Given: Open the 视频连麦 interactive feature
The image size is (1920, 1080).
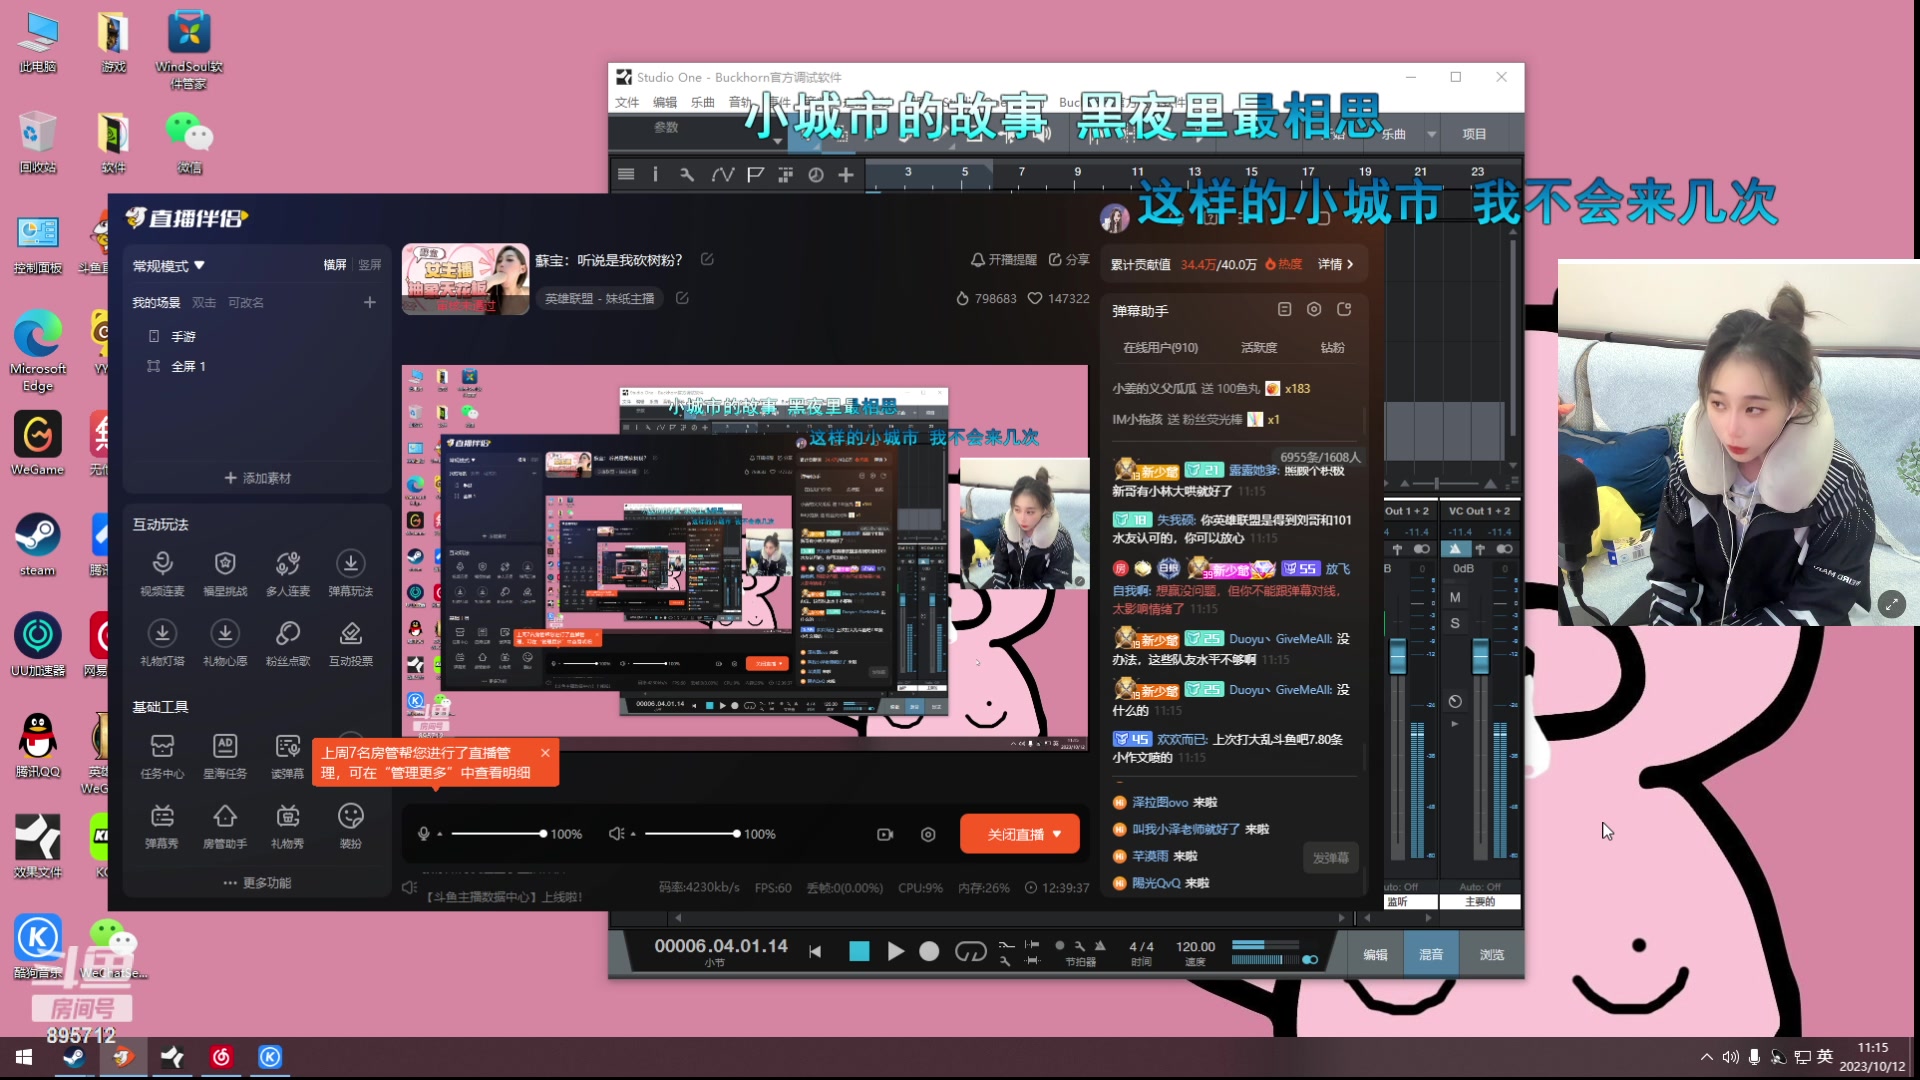Looking at the screenshot, I should 162,570.
